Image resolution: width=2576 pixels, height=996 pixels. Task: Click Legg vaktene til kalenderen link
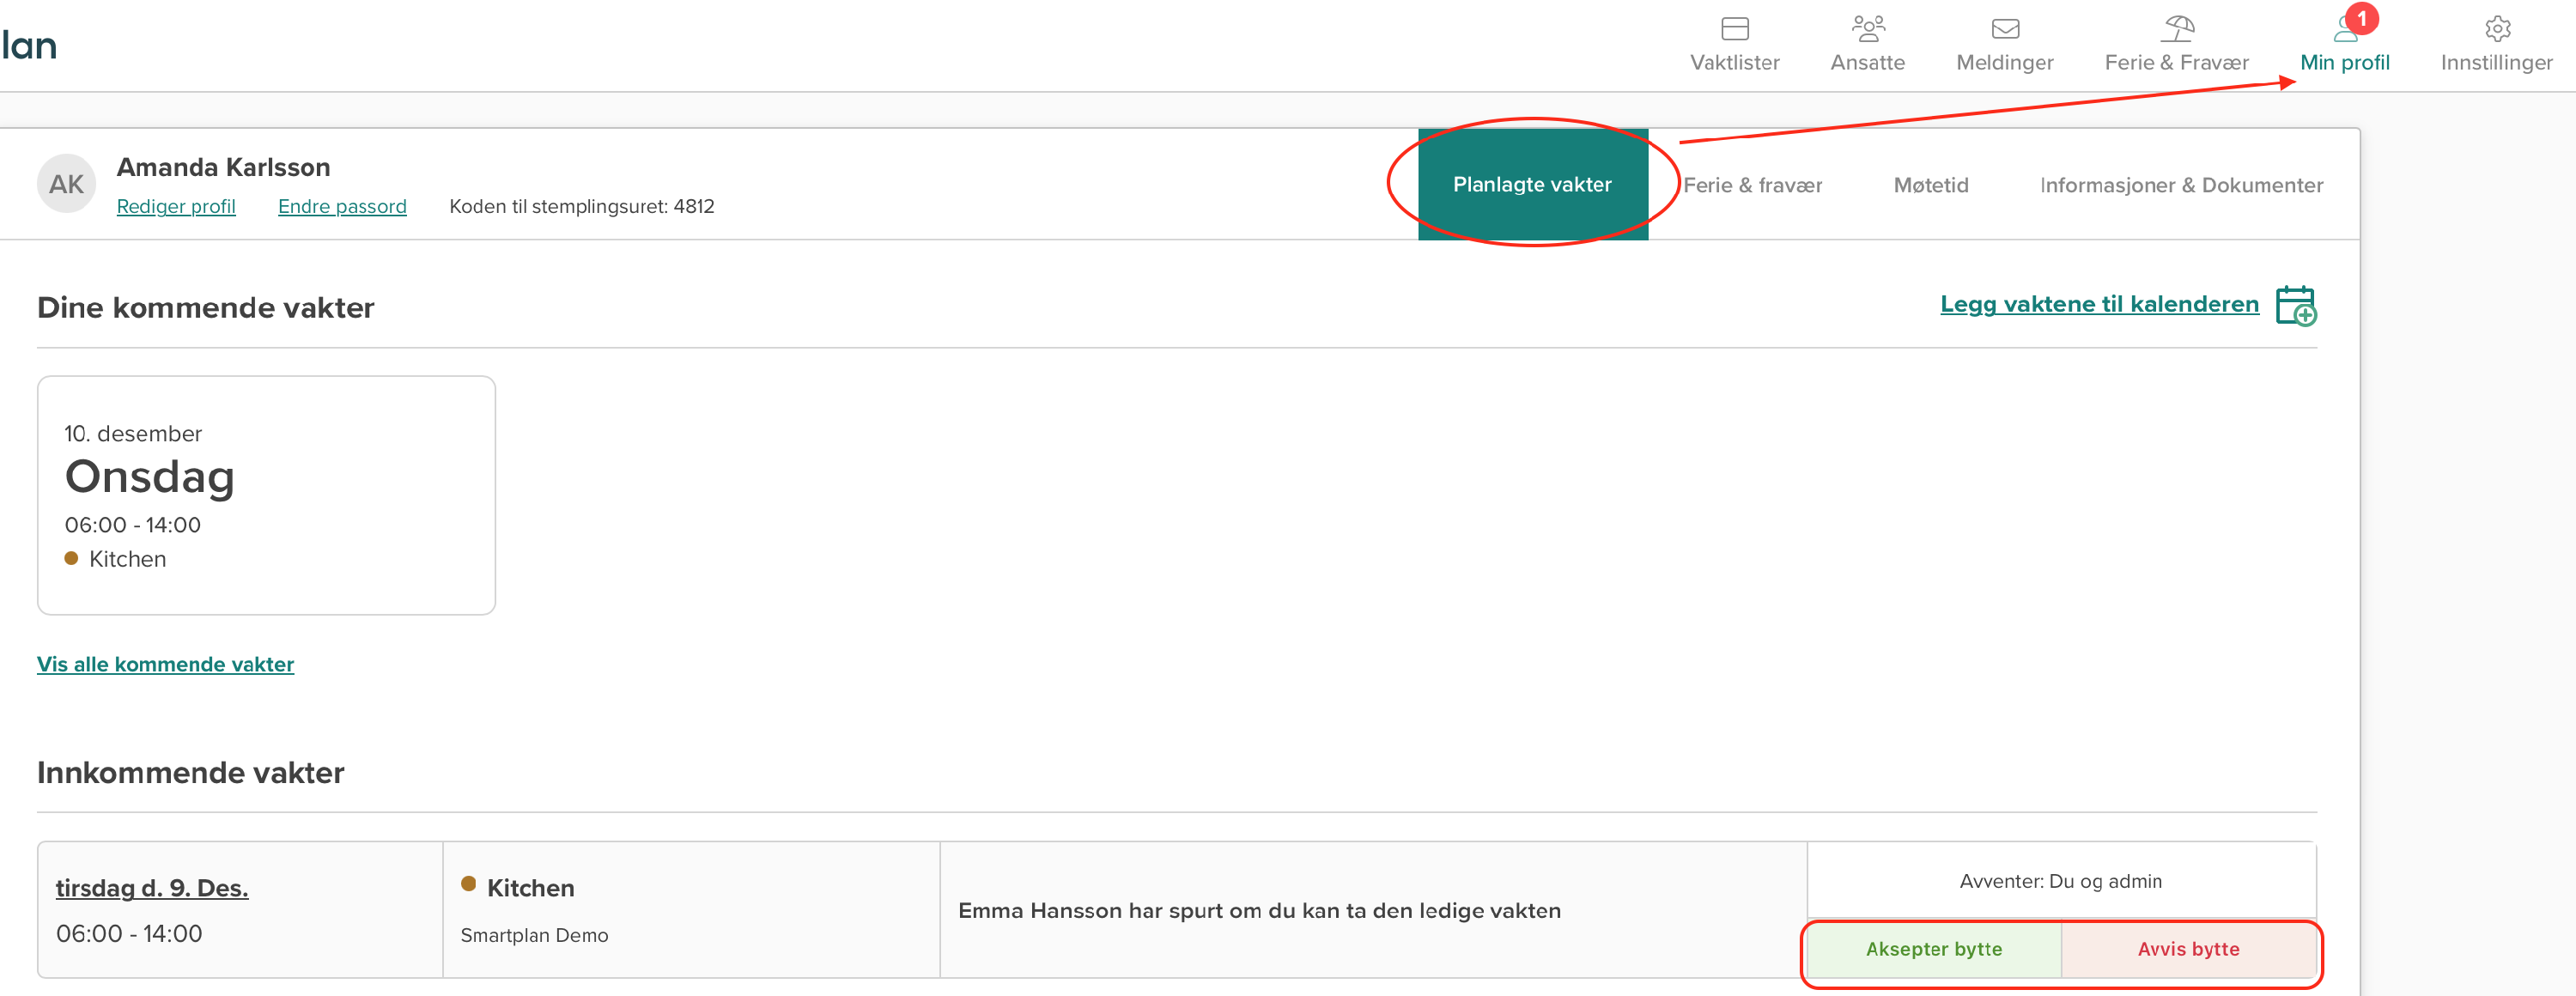(2098, 304)
